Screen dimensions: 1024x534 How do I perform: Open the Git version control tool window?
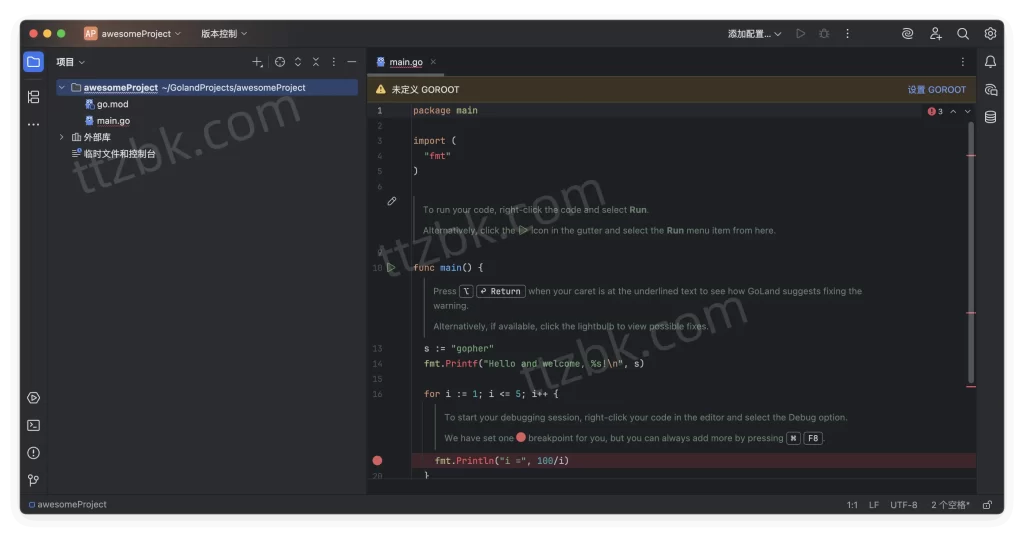pyautogui.click(x=33, y=480)
